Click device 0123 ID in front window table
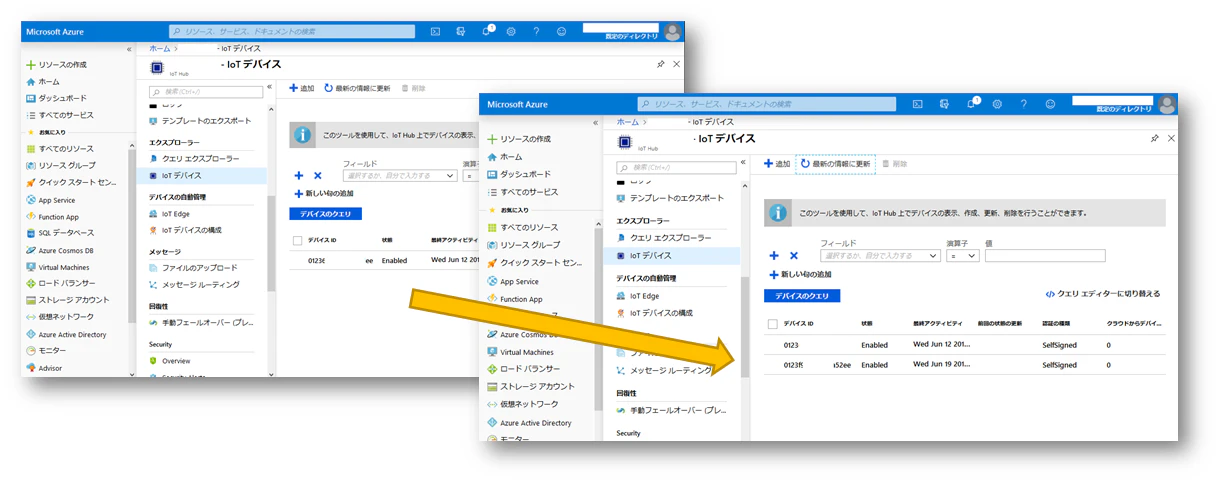1220x483 pixels. pyautogui.click(x=791, y=345)
